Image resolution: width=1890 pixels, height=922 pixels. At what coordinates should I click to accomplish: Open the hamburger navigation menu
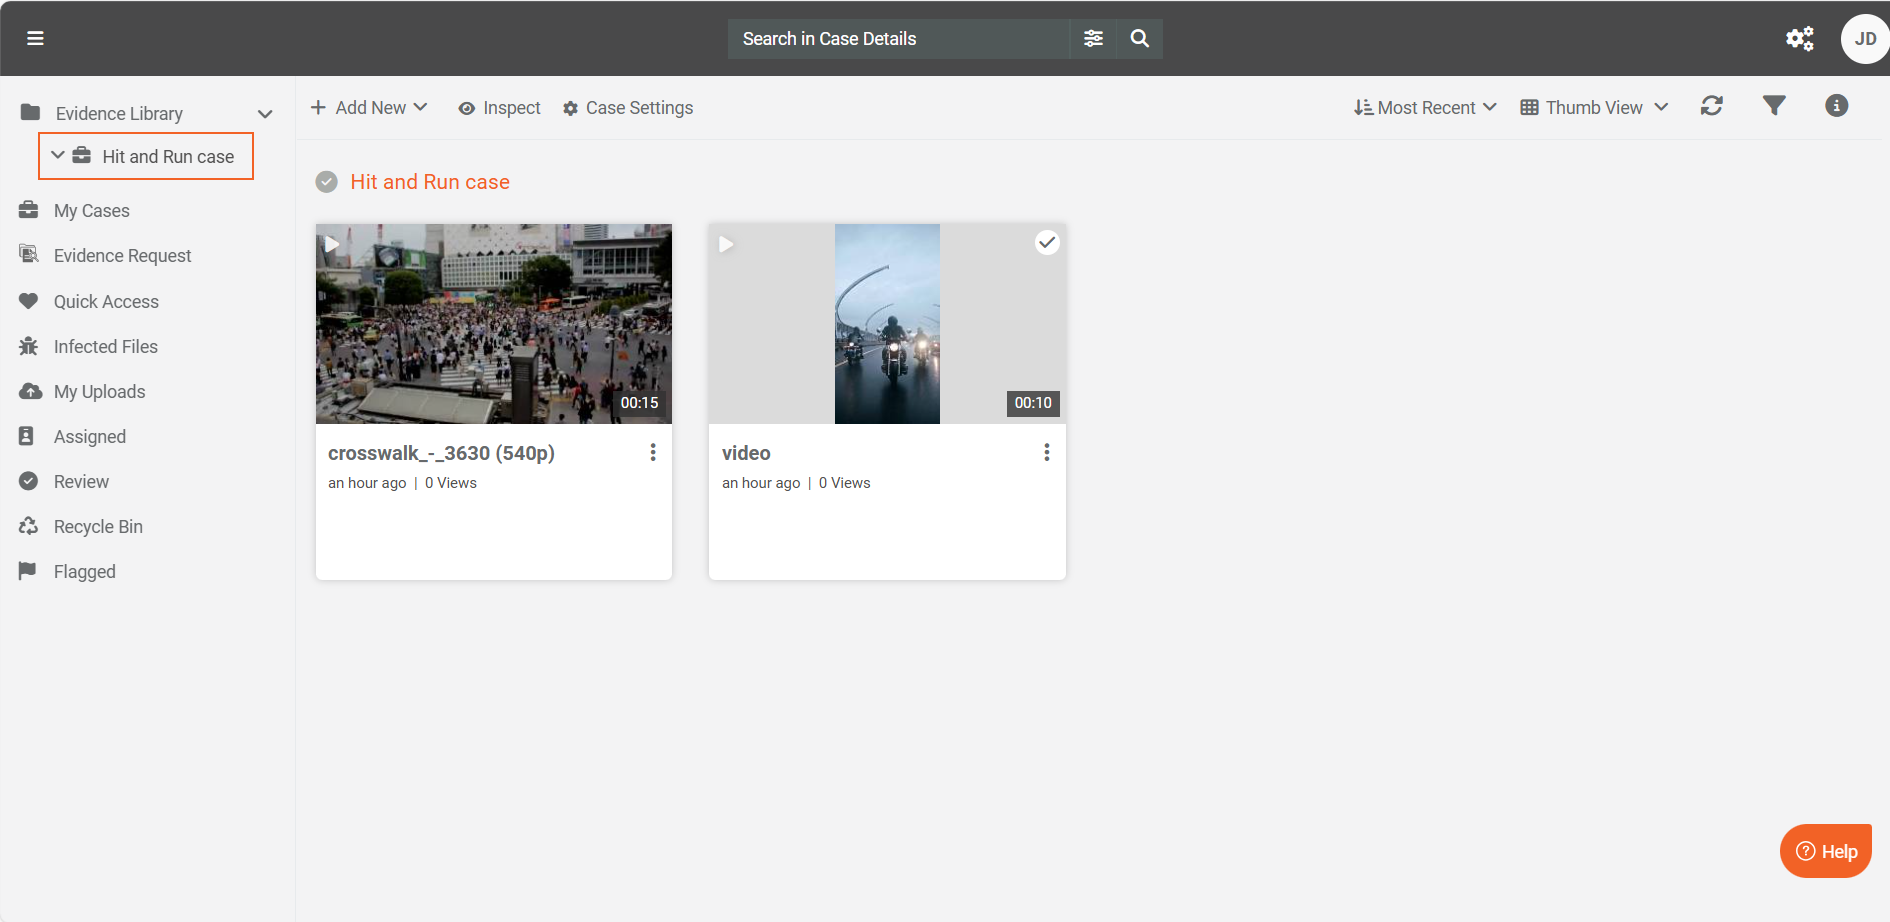pyautogui.click(x=35, y=38)
